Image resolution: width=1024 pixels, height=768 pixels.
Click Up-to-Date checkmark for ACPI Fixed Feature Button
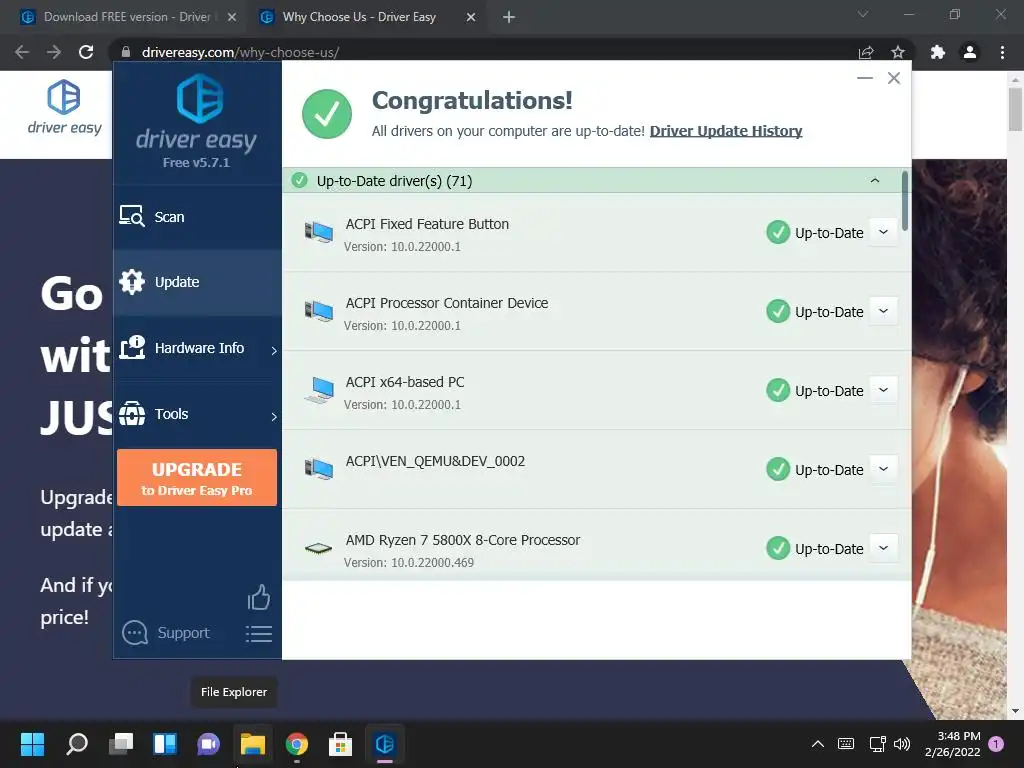coord(778,232)
